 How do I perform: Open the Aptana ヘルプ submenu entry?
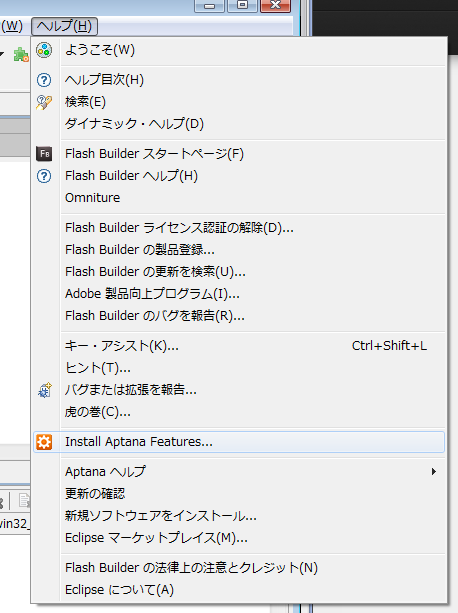click(x=239, y=472)
